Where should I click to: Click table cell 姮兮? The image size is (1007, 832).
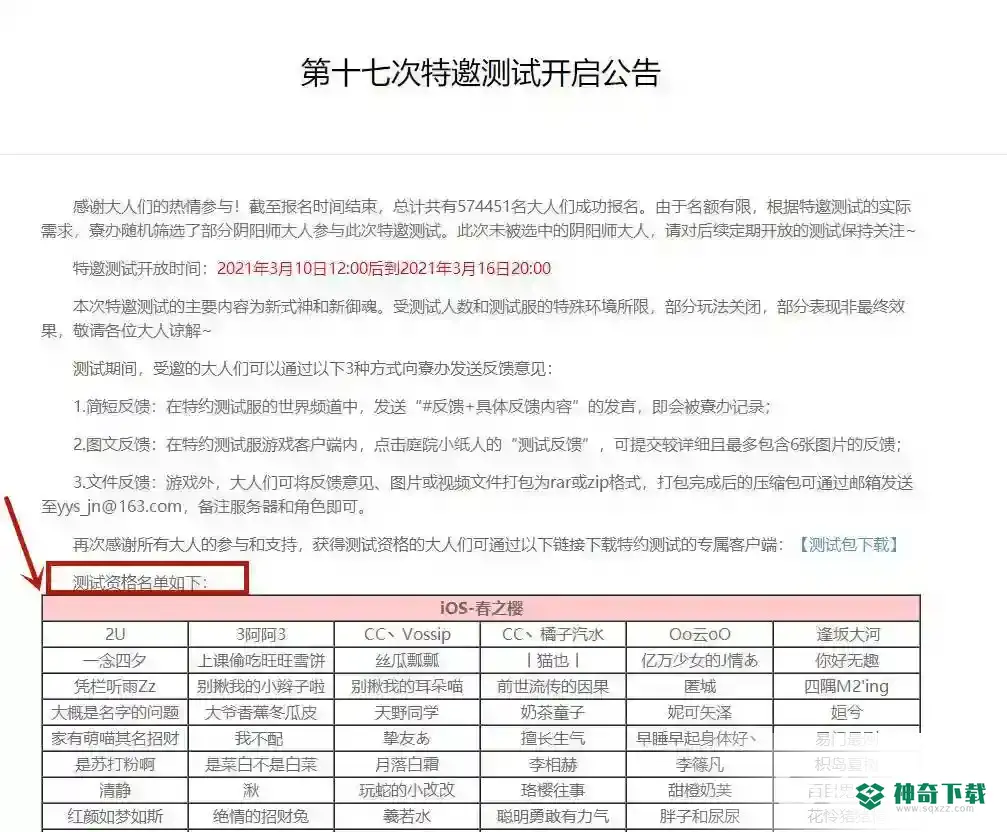tap(847, 713)
